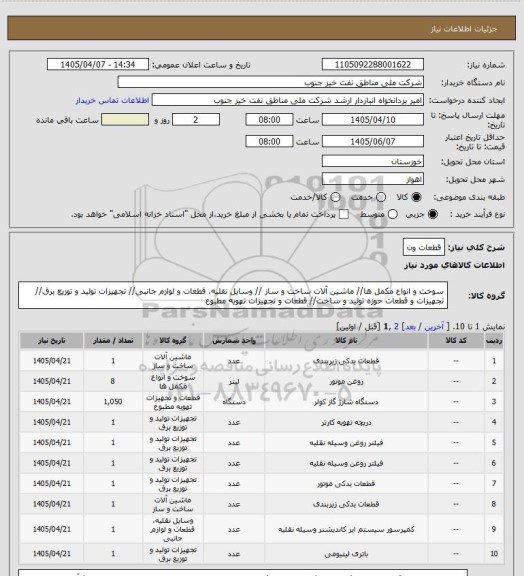Select the خدمت radio button
This screenshot has width=524, height=576.
pos(381,197)
